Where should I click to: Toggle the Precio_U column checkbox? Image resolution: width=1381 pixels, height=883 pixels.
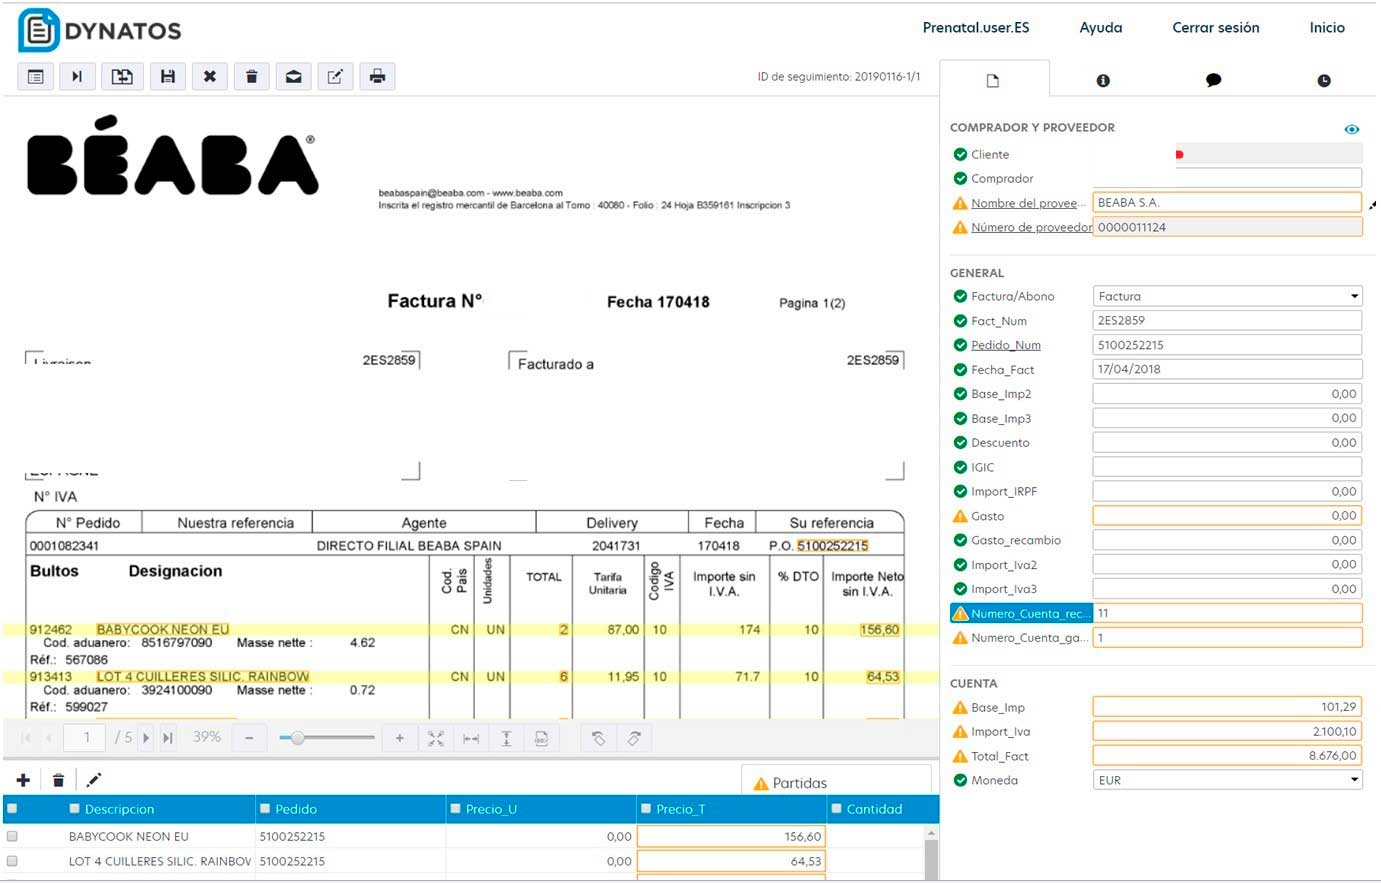(x=456, y=808)
